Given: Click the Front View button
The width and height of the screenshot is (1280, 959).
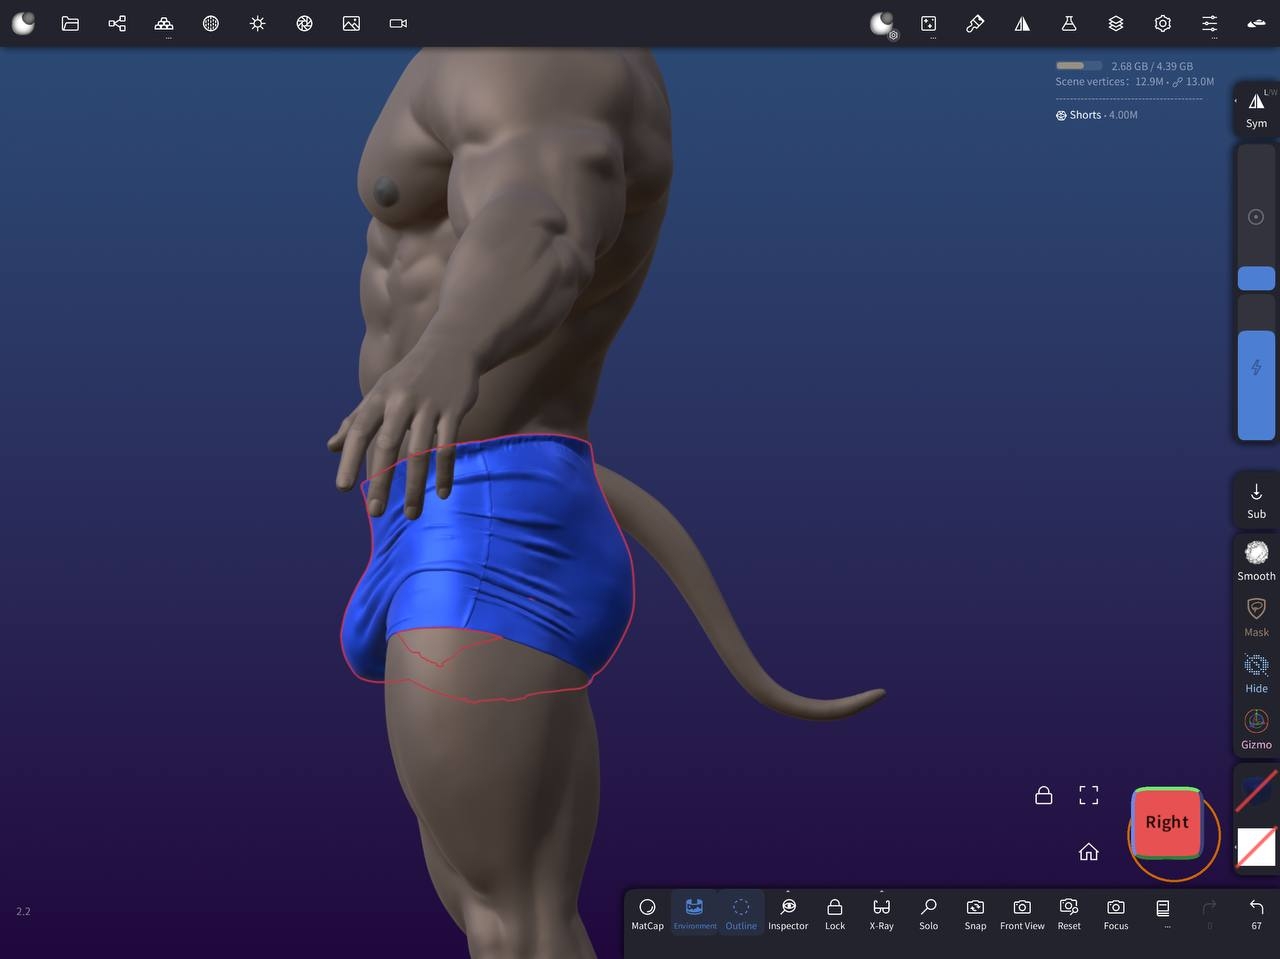Looking at the screenshot, I should 1022,912.
